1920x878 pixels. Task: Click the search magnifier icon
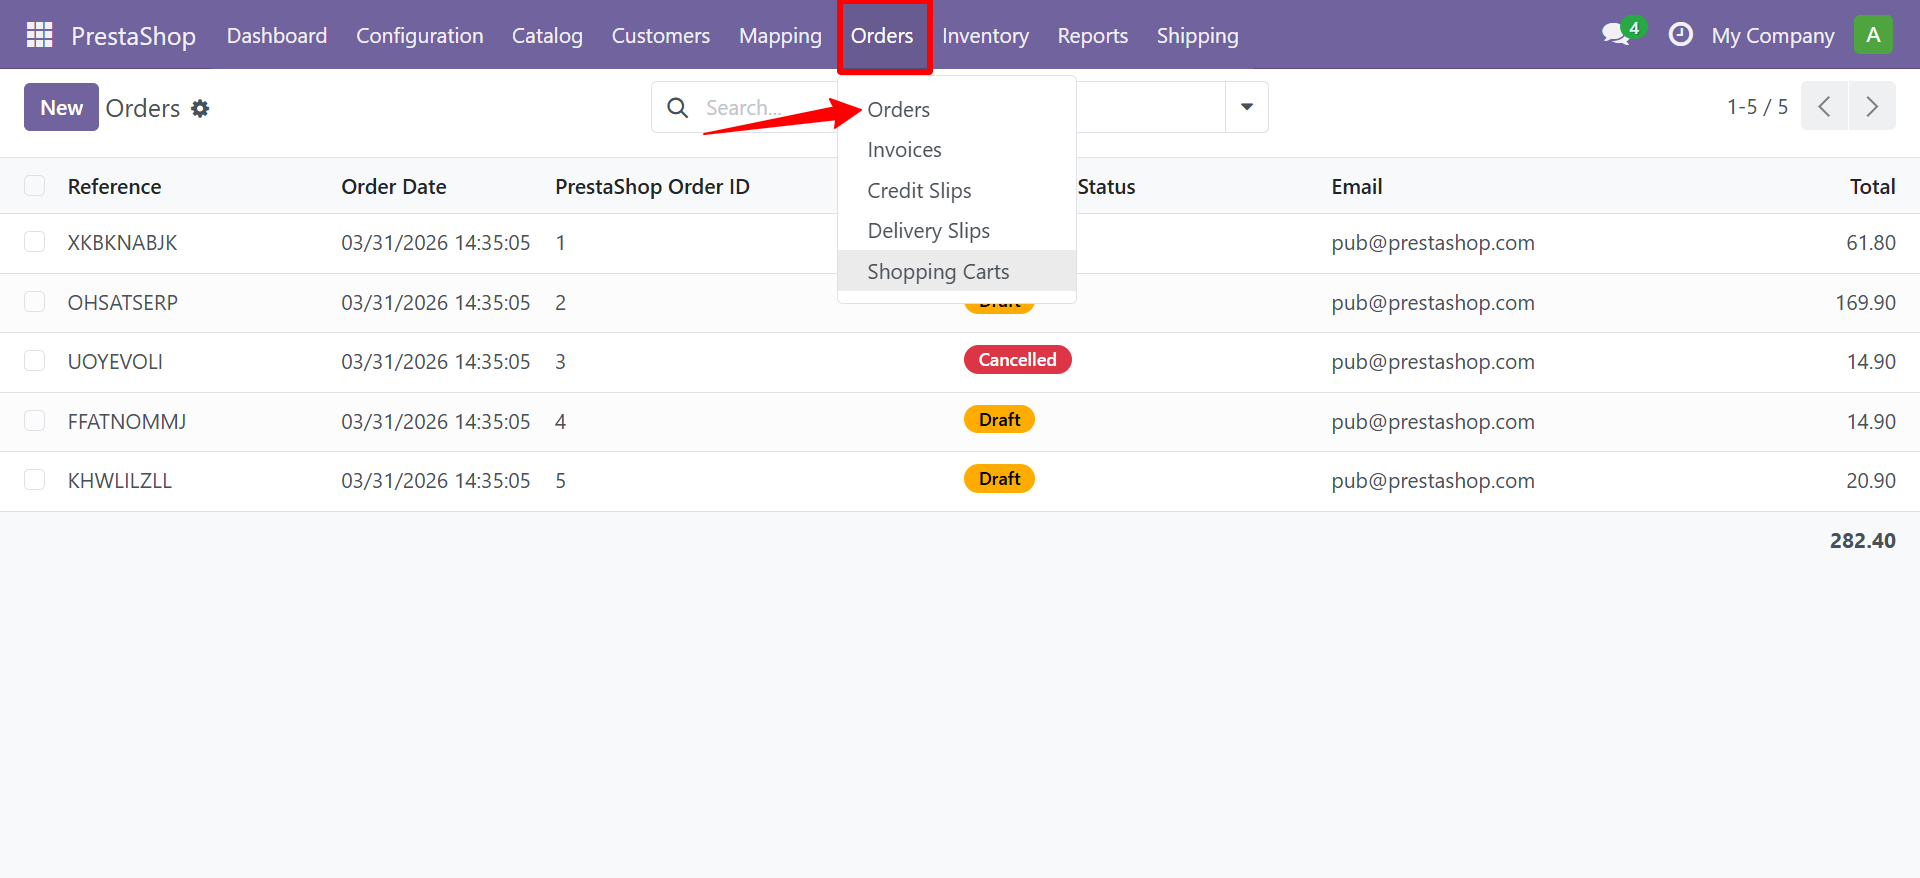(x=678, y=108)
